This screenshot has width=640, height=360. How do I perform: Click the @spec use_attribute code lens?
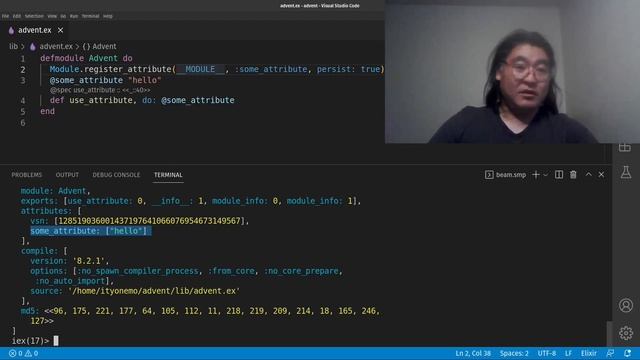100,90
